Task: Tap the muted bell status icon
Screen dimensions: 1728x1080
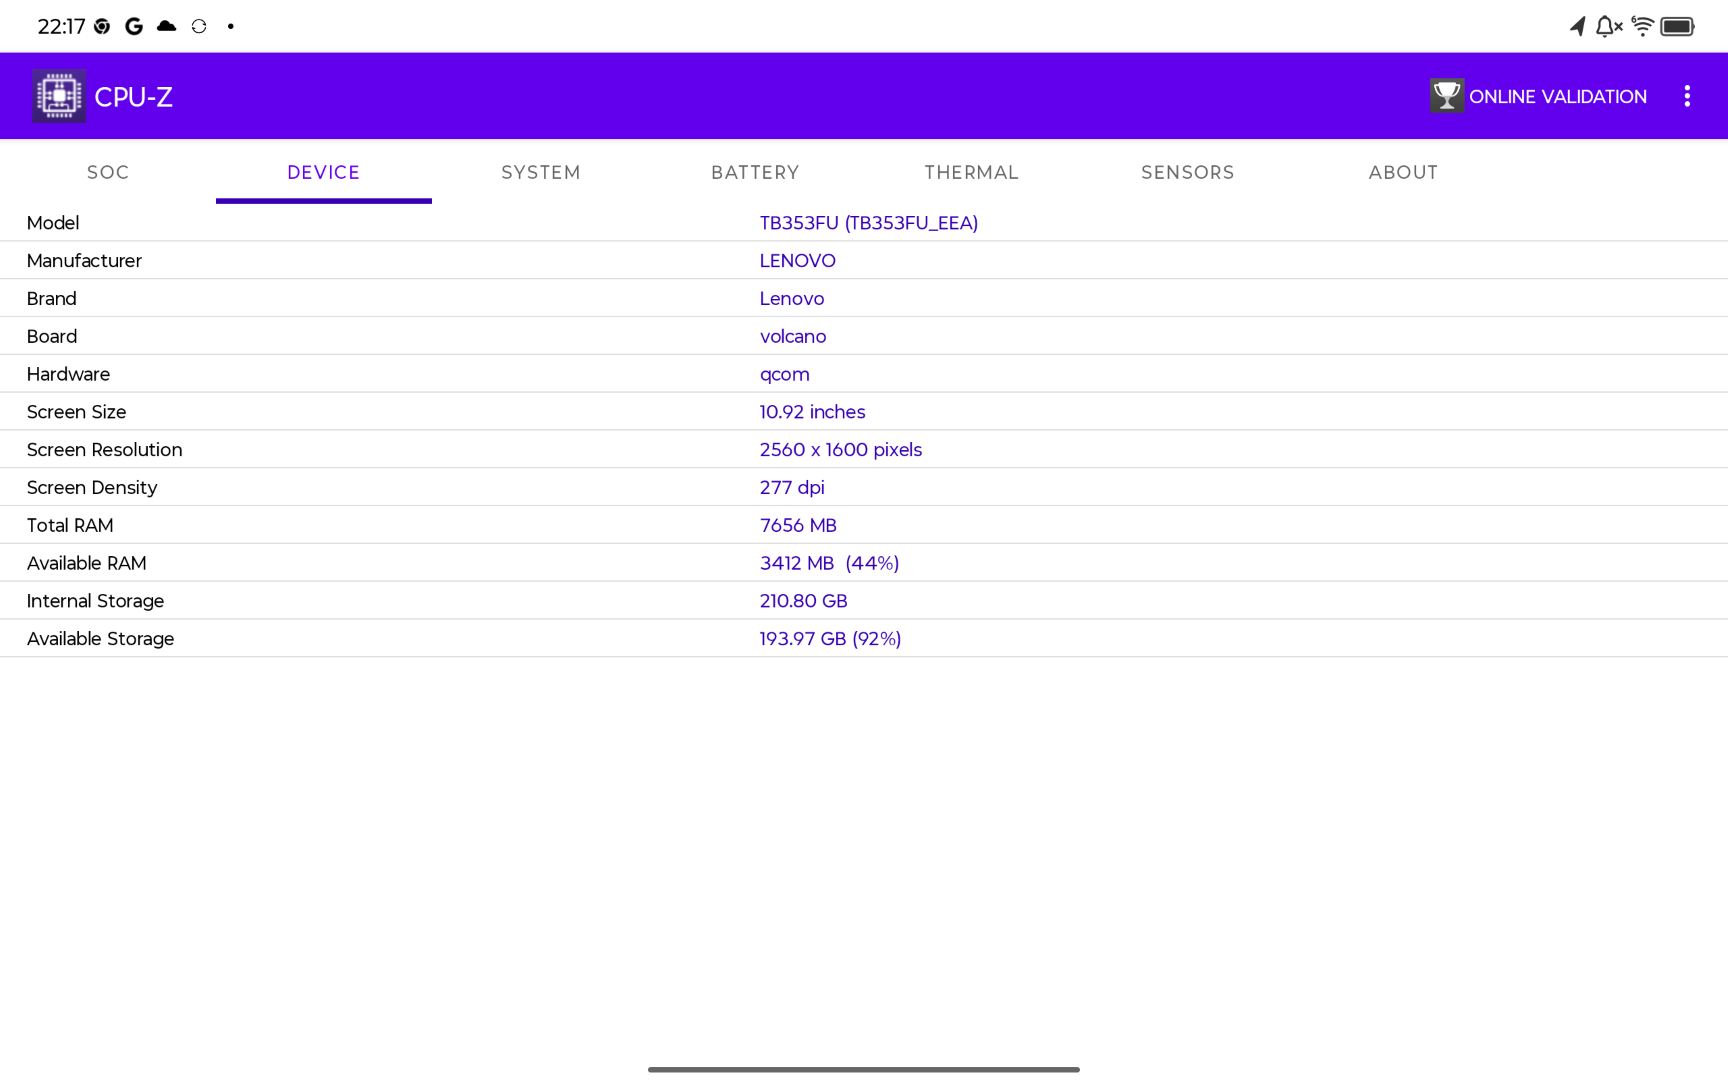Action: click(1608, 26)
